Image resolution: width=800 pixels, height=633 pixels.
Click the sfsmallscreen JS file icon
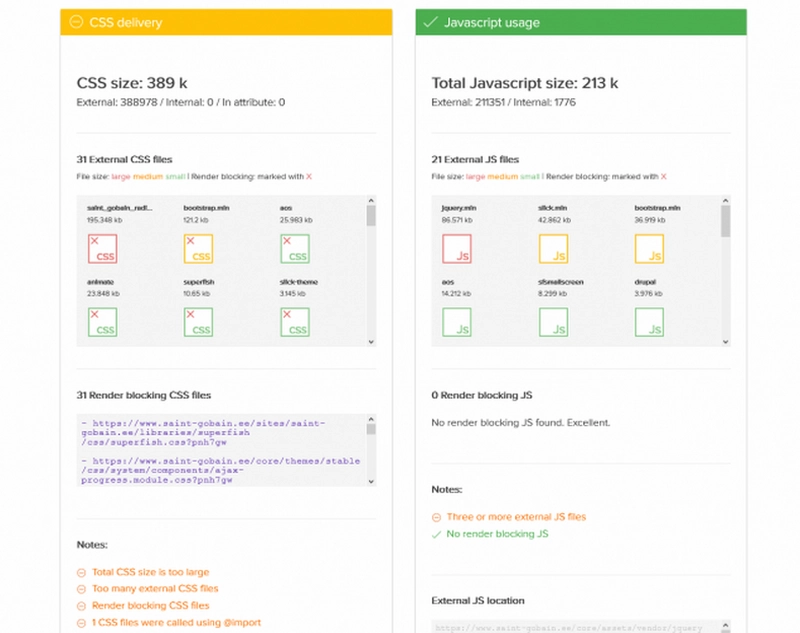553,321
